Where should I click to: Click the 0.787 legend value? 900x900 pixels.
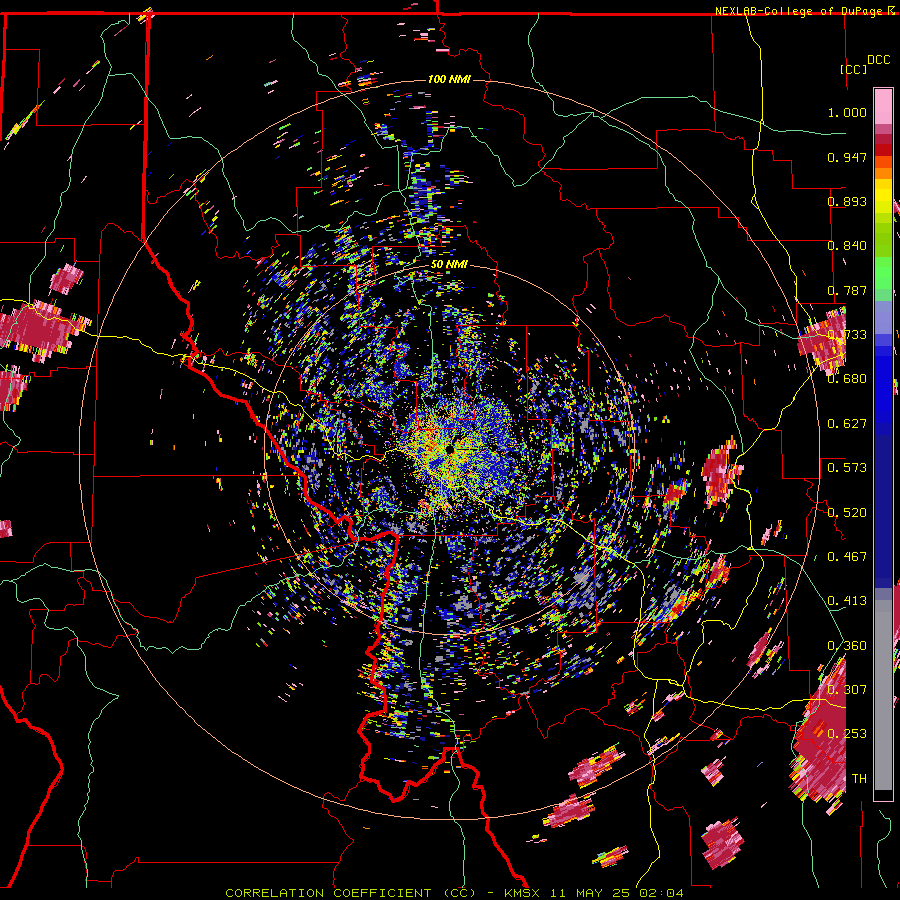(847, 290)
